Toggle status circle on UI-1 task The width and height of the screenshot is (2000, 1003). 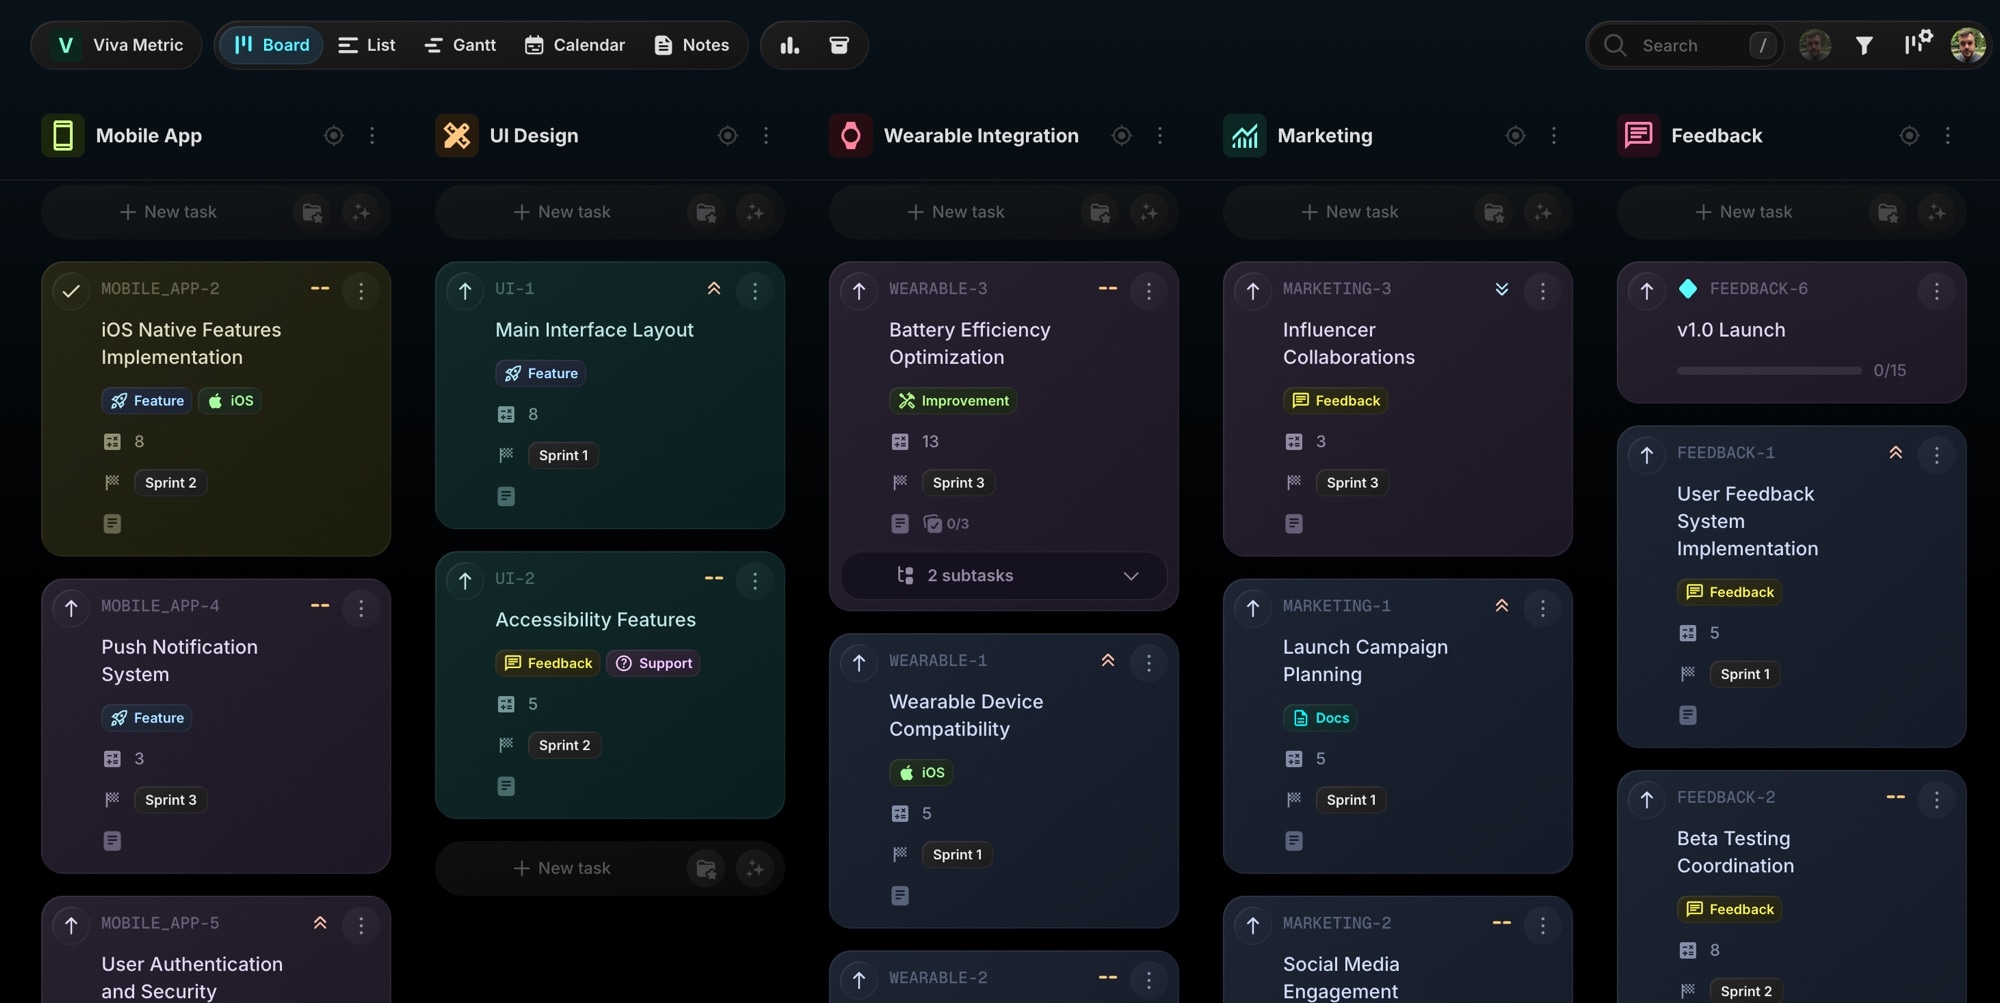(x=465, y=291)
